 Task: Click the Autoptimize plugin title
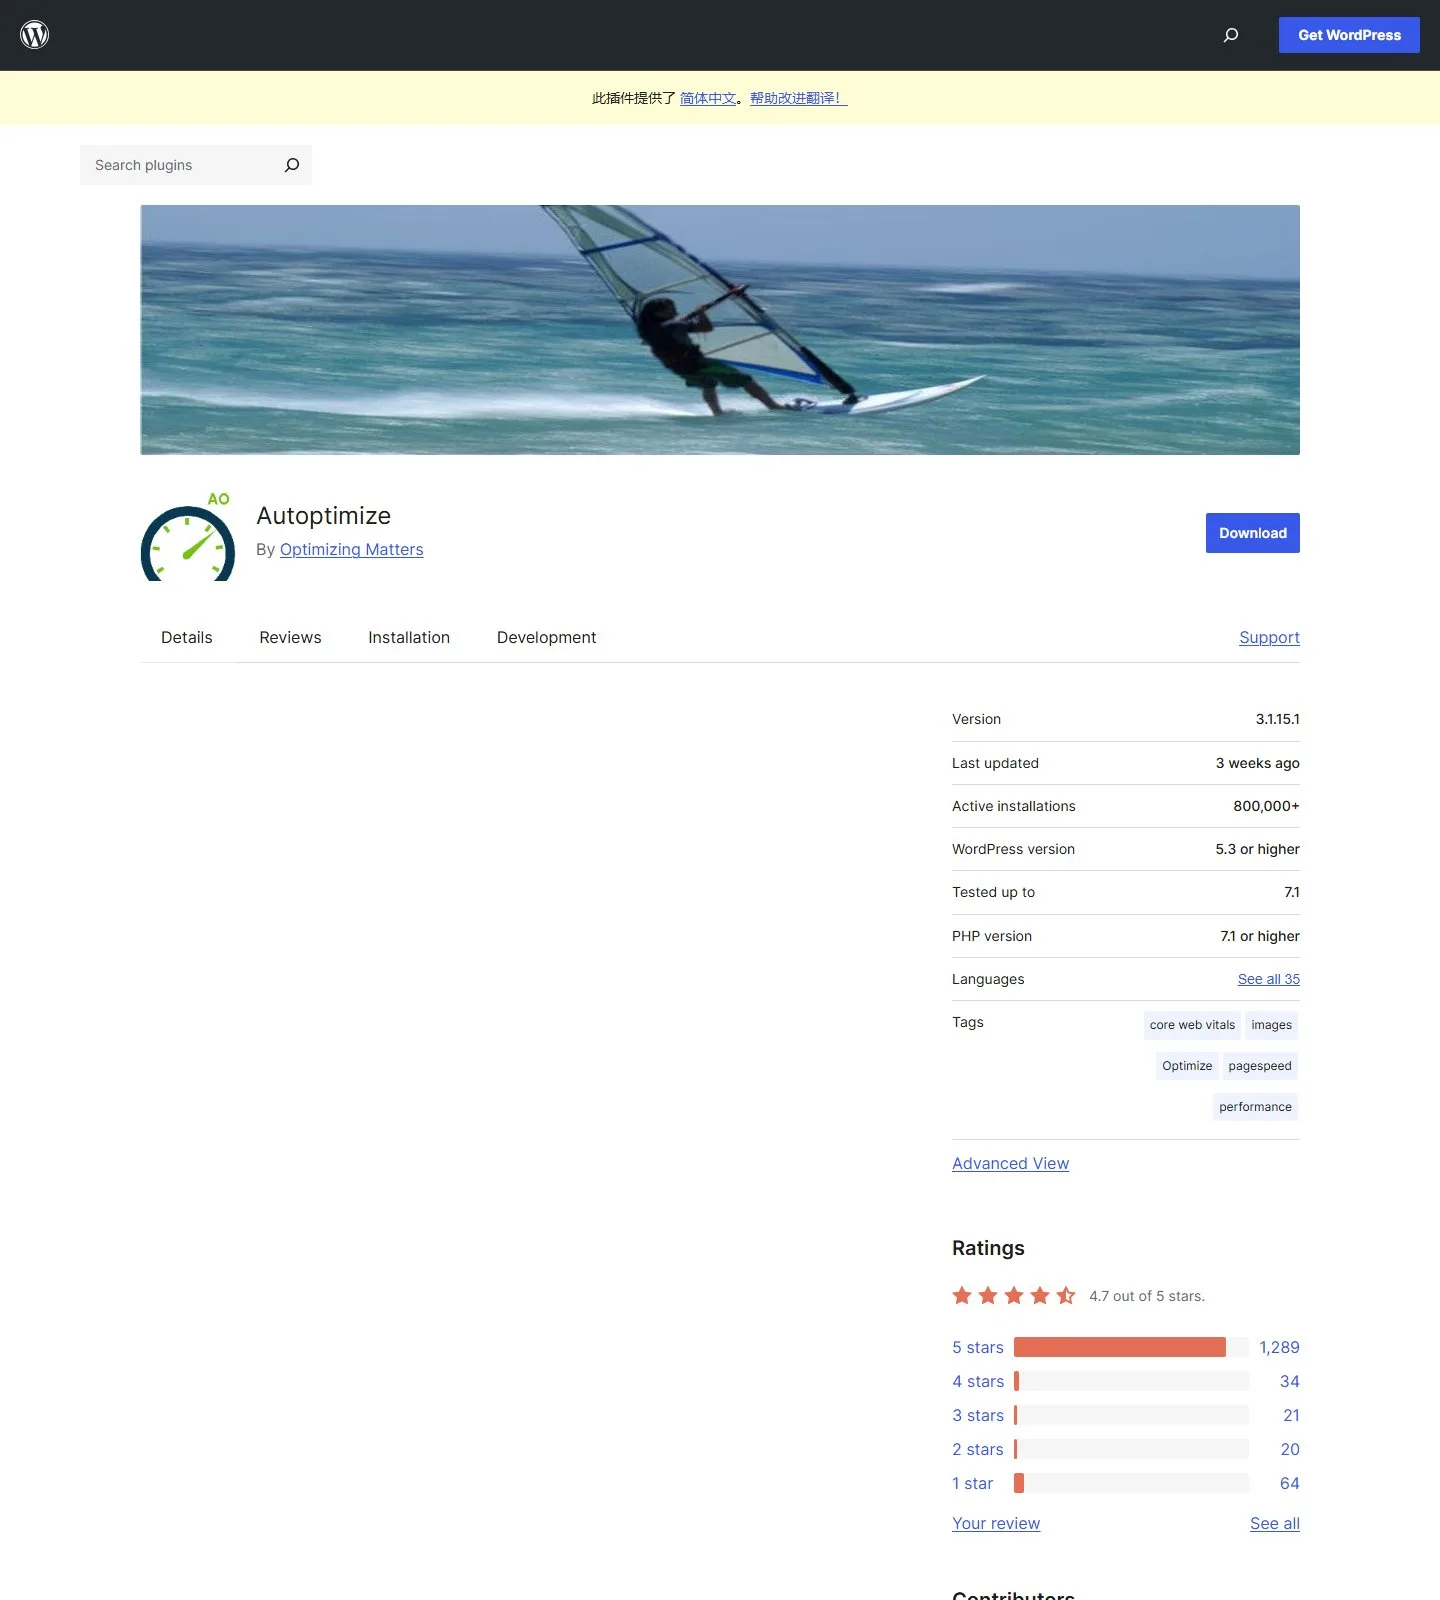(x=324, y=516)
